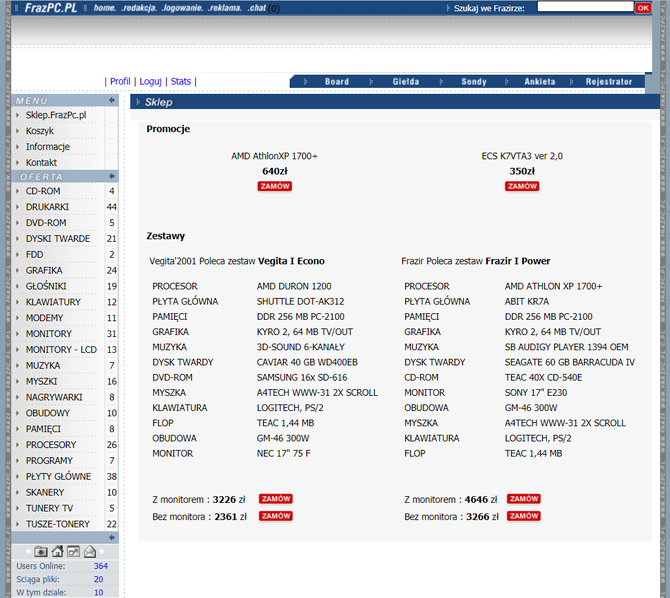Open the home link in top bar
The image size is (670, 598).
tap(104, 8)
